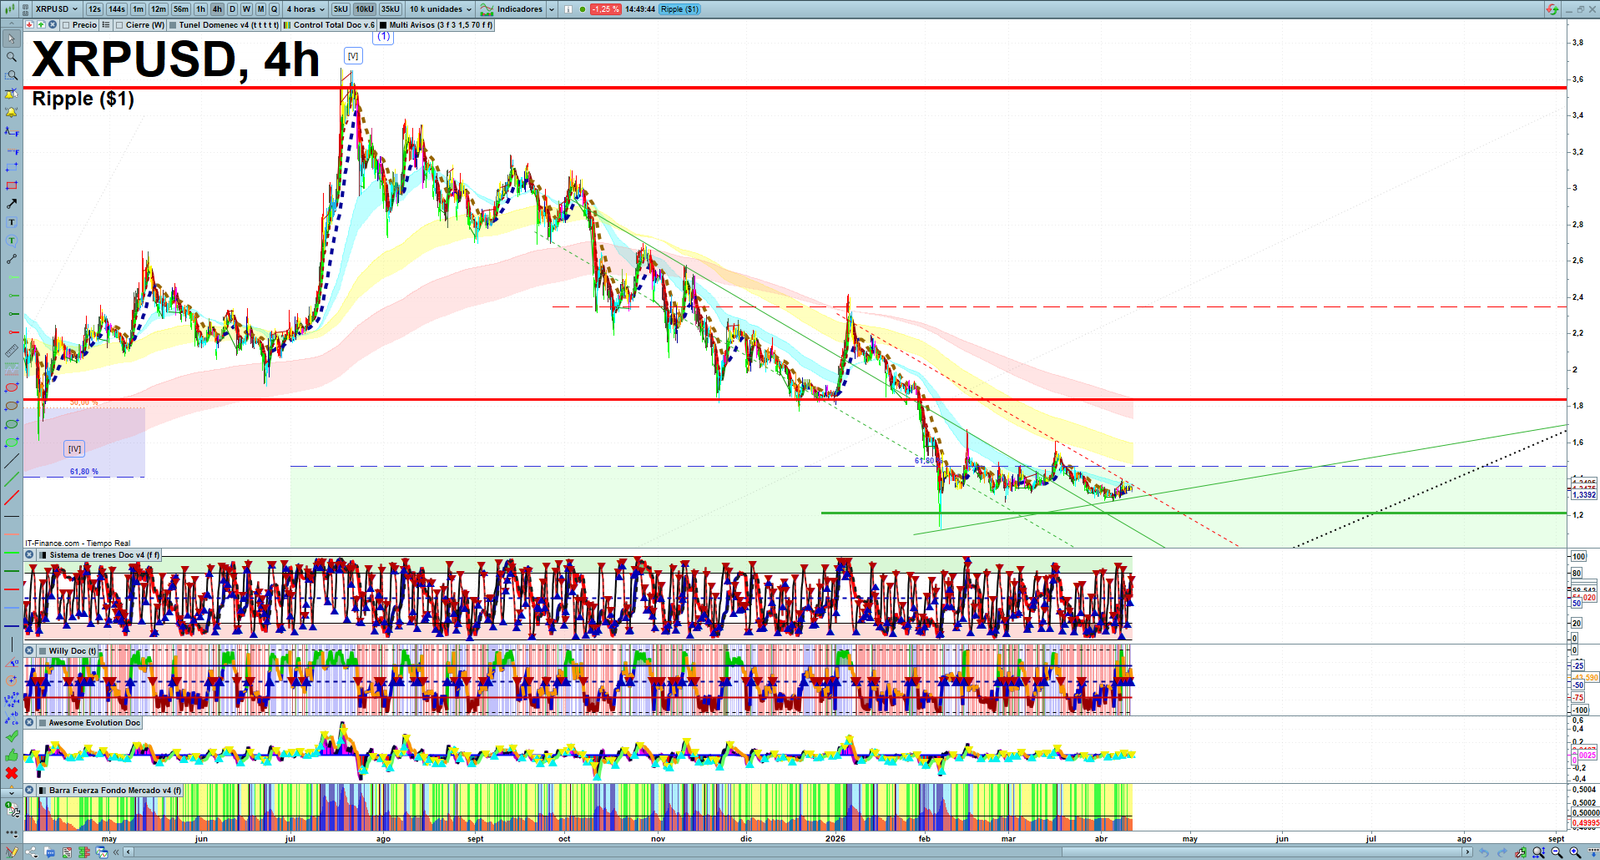This screenshot has width=1600, height=860.
Task: Open the 4 horas timeframe dropdown
Action: click(306, 9)
